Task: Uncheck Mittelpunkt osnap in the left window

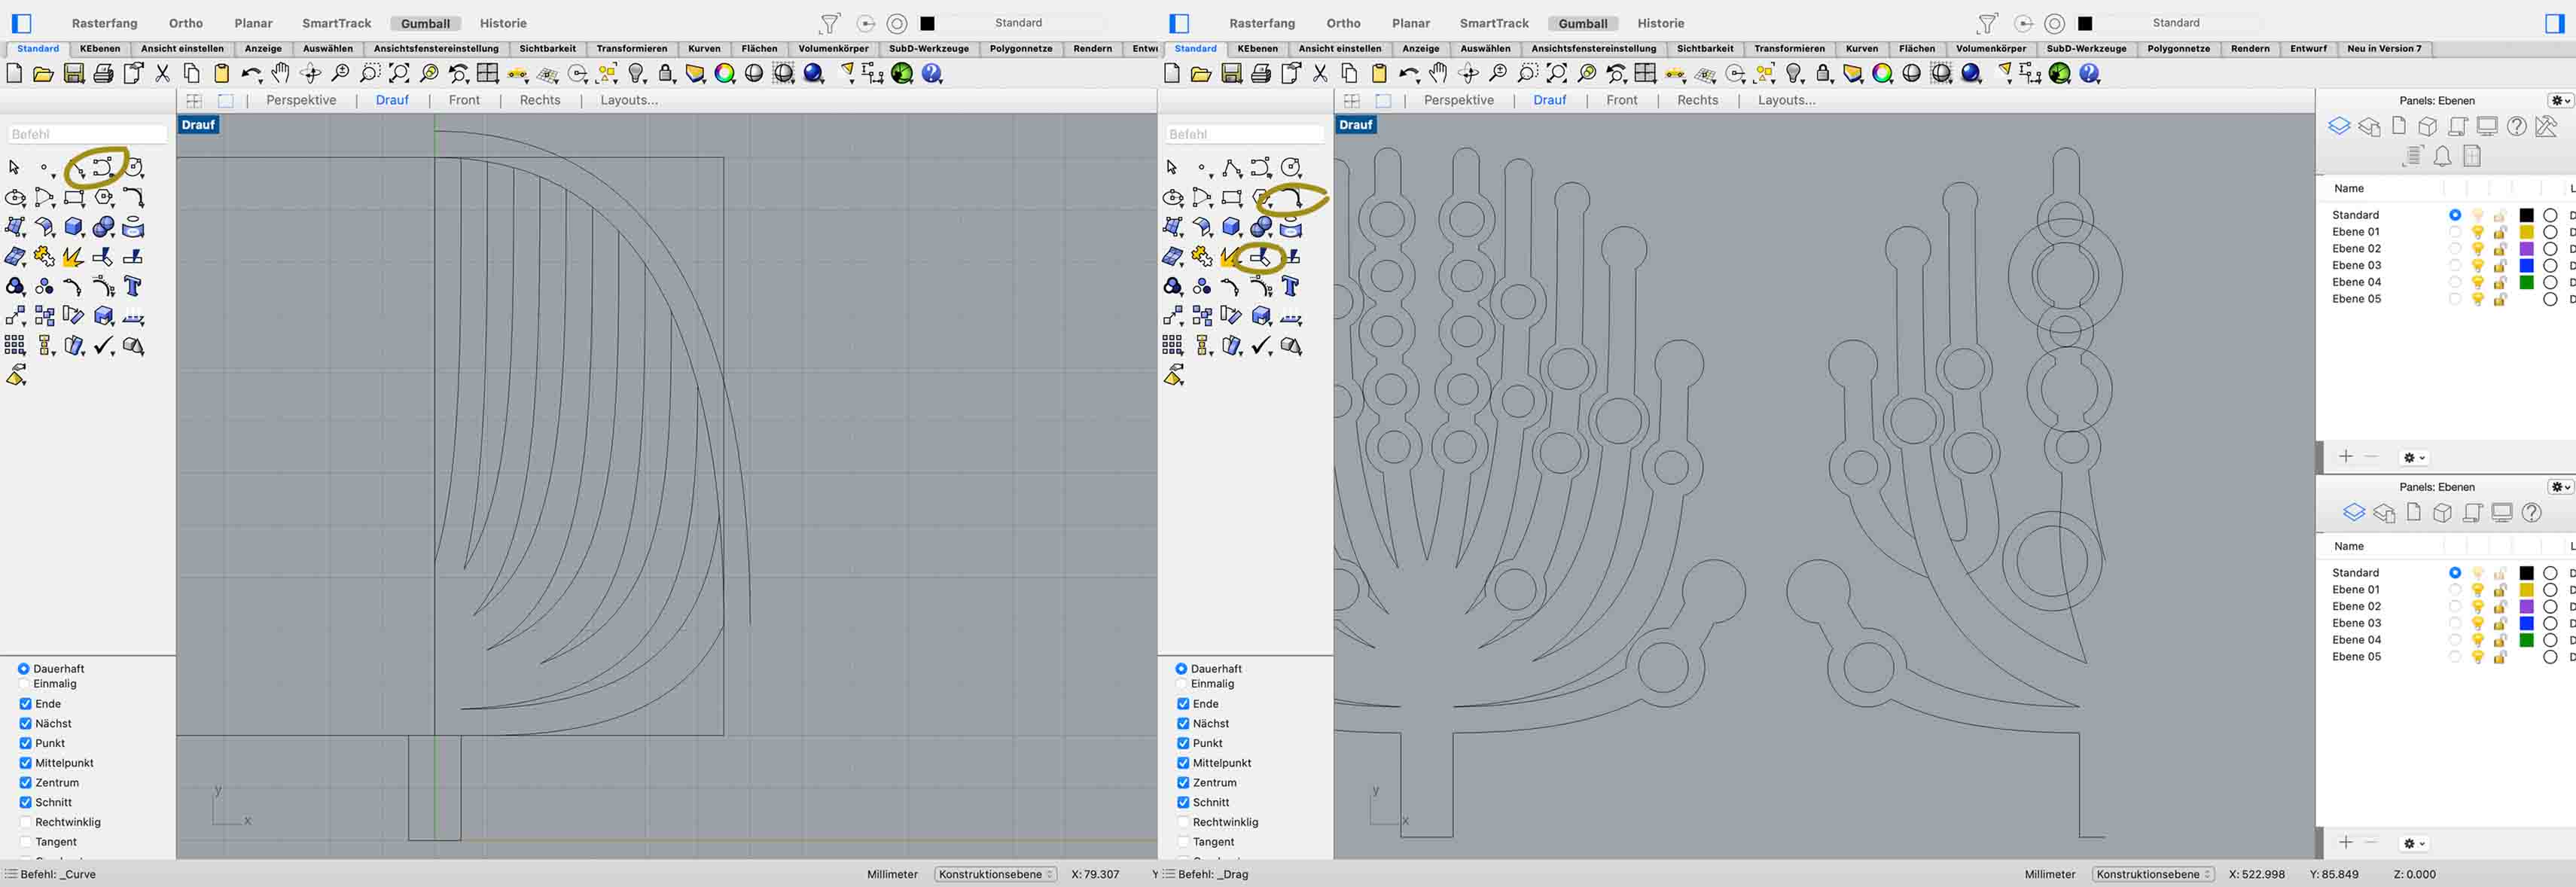Action: [x=25, y=763]
